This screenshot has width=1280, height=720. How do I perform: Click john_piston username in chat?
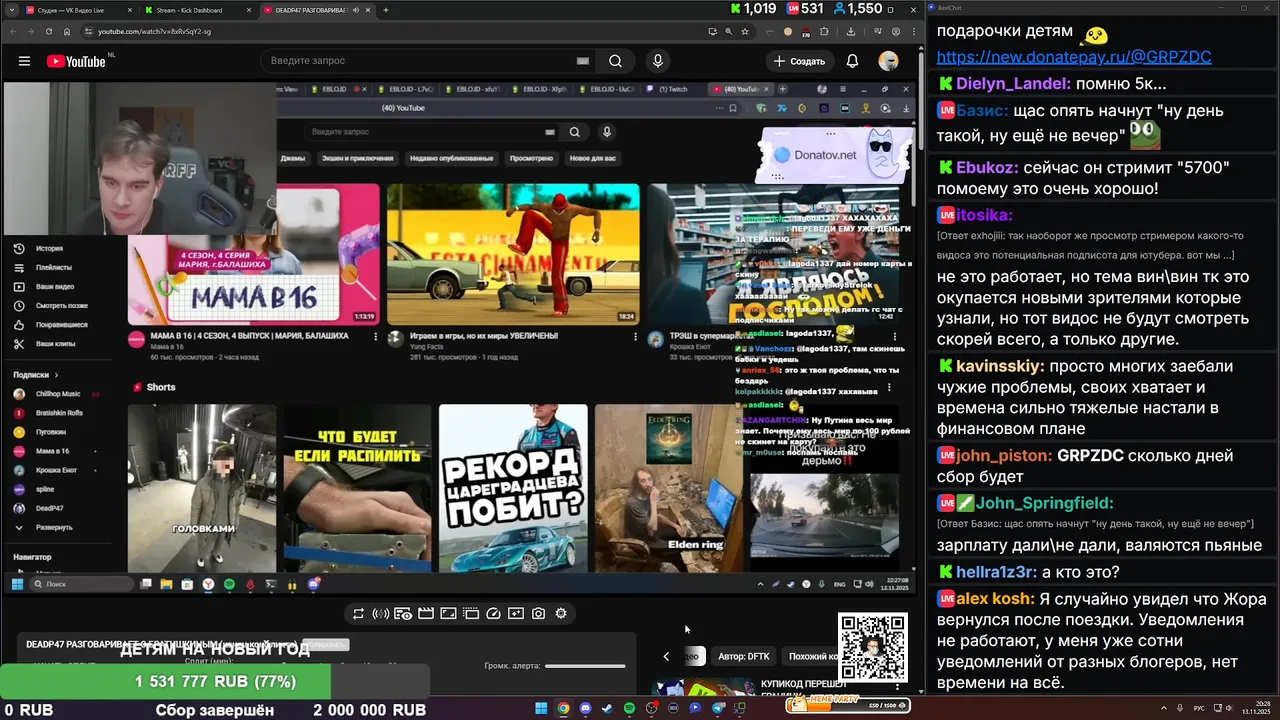click(1004, 455)
